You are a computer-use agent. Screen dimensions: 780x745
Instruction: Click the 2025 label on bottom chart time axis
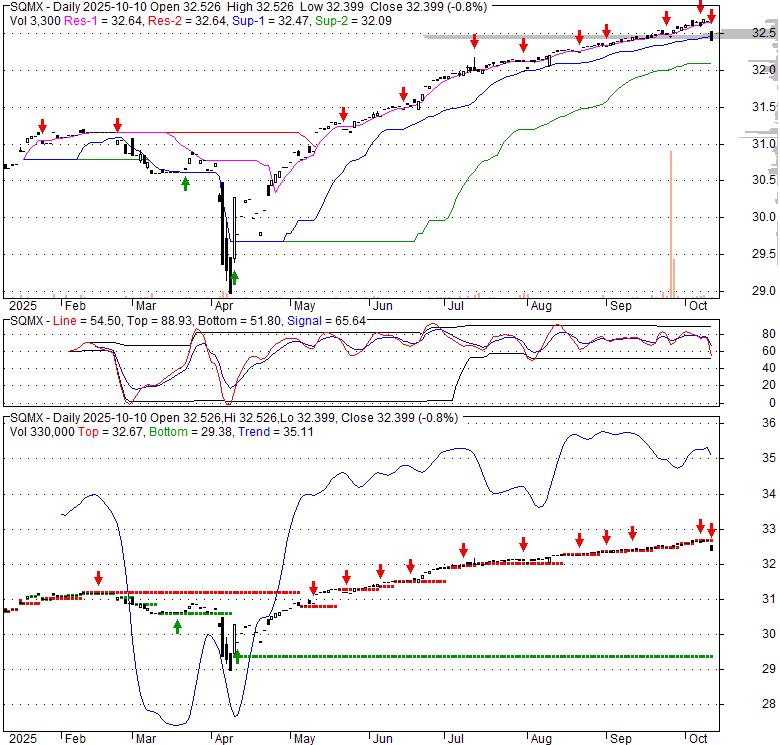click(23, 739)
